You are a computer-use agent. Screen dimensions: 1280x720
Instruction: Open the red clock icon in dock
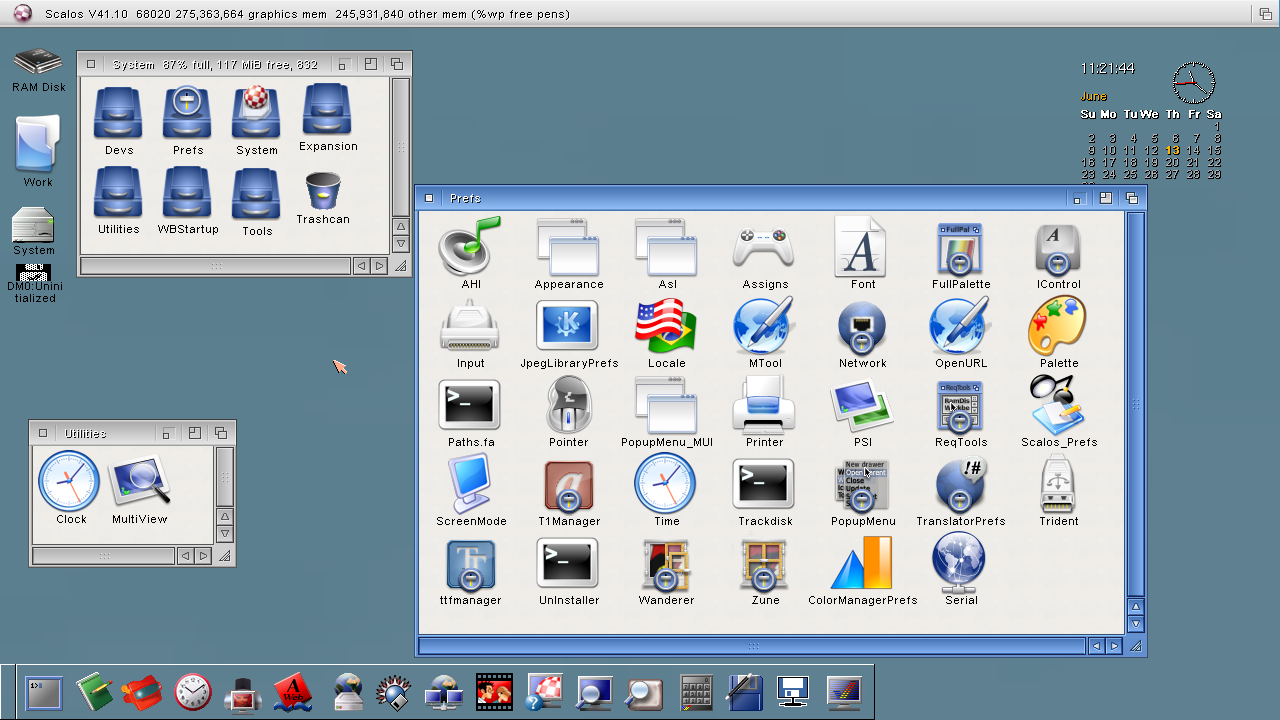tap(193, 692)
